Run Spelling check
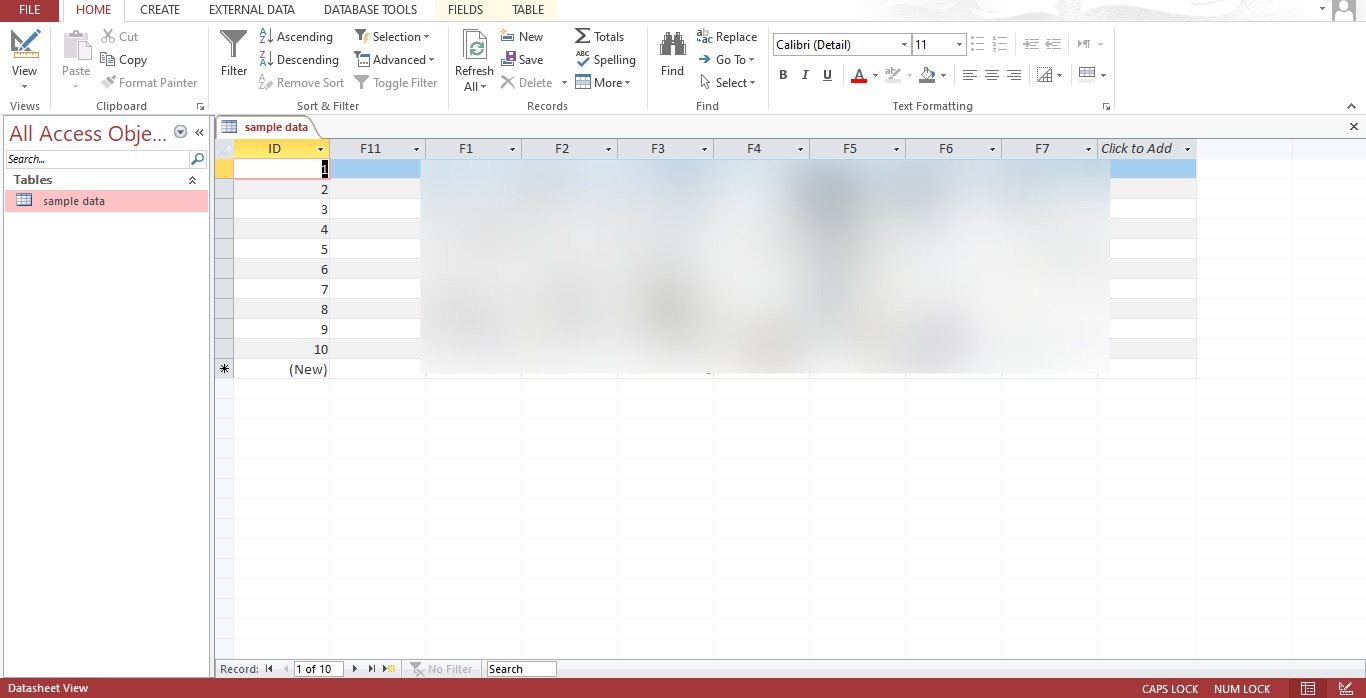The width and height of the screenshot is (1366, 698). [x=606, y=59]
